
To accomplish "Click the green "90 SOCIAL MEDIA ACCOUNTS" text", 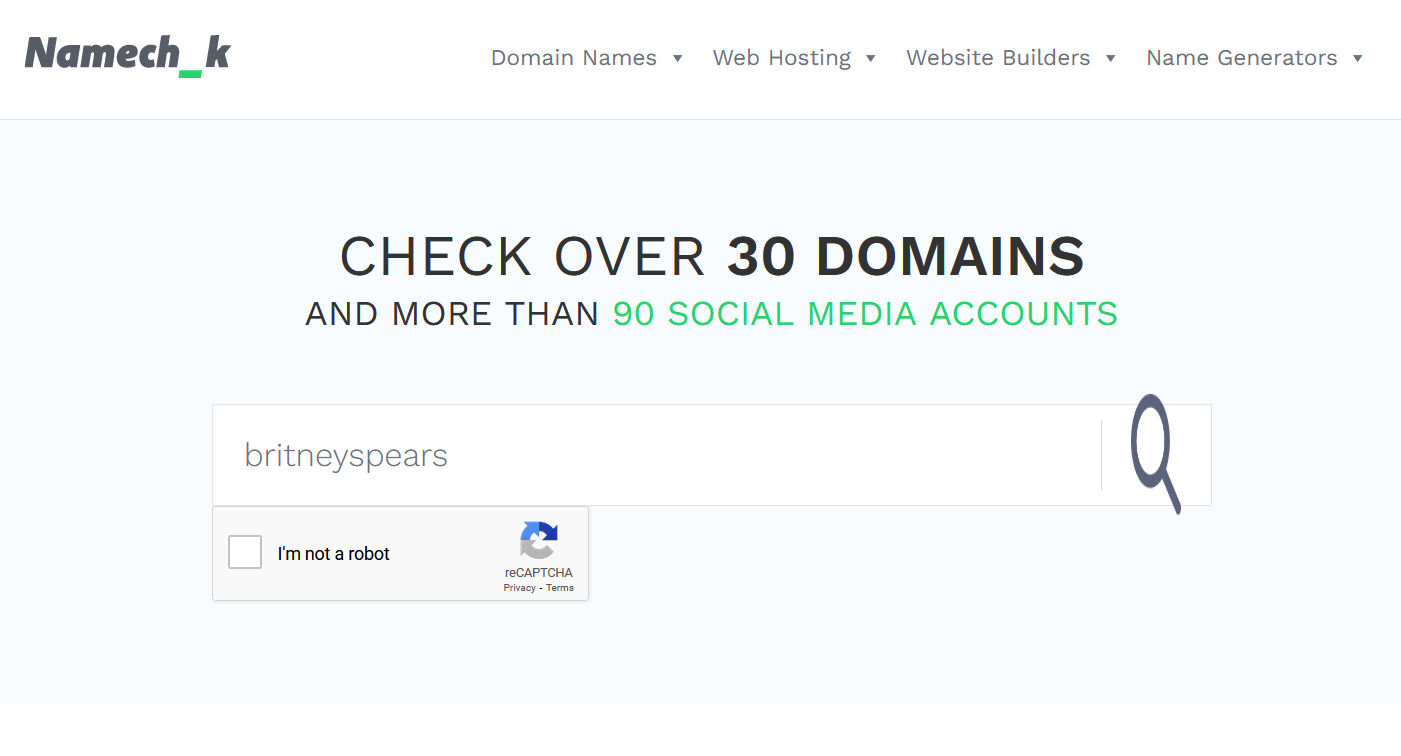I will (x=865, y=314).
